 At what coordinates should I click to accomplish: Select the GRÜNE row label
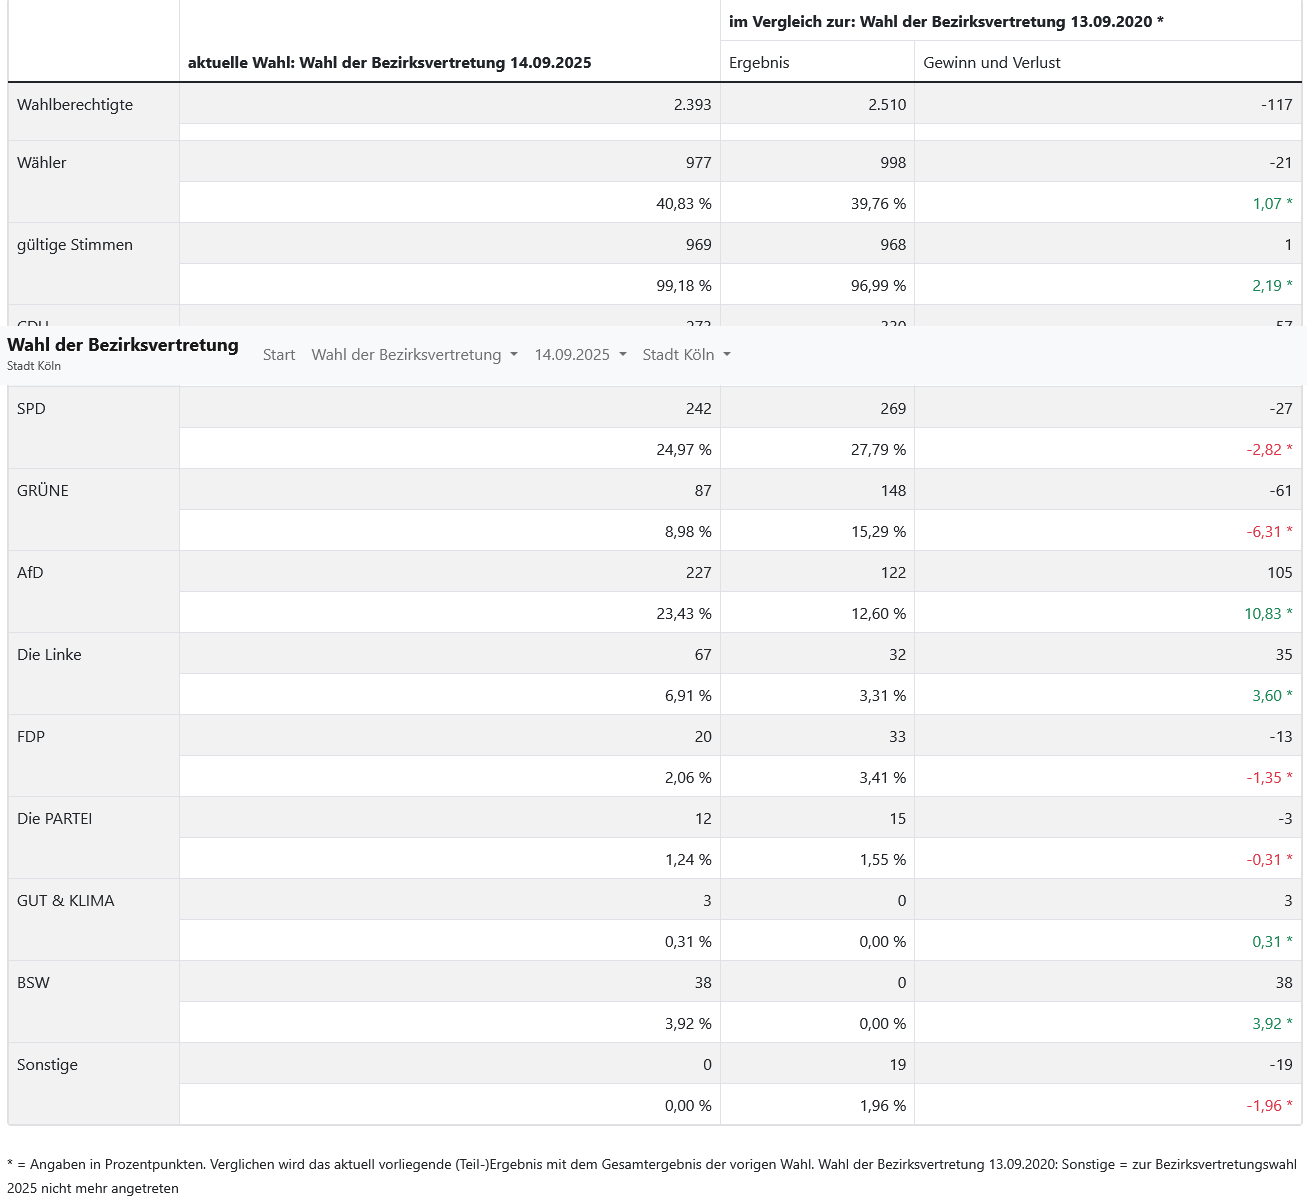click(43, 491)
